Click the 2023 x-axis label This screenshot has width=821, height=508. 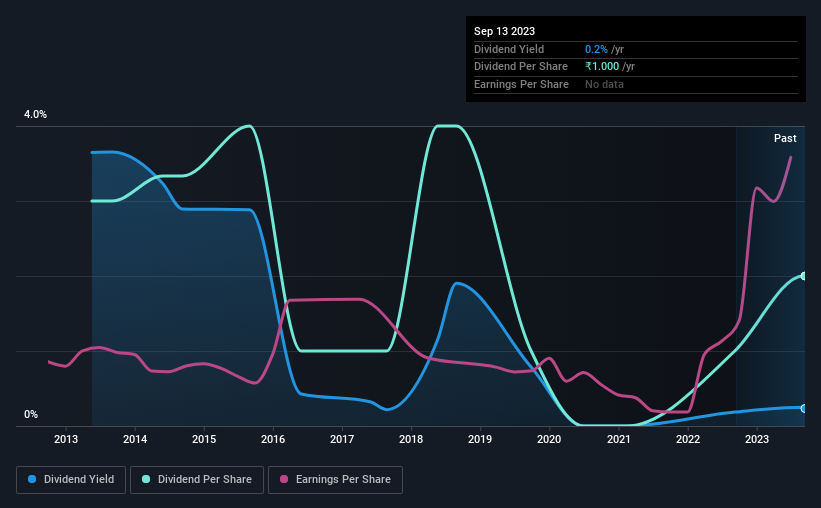(757, 439)
